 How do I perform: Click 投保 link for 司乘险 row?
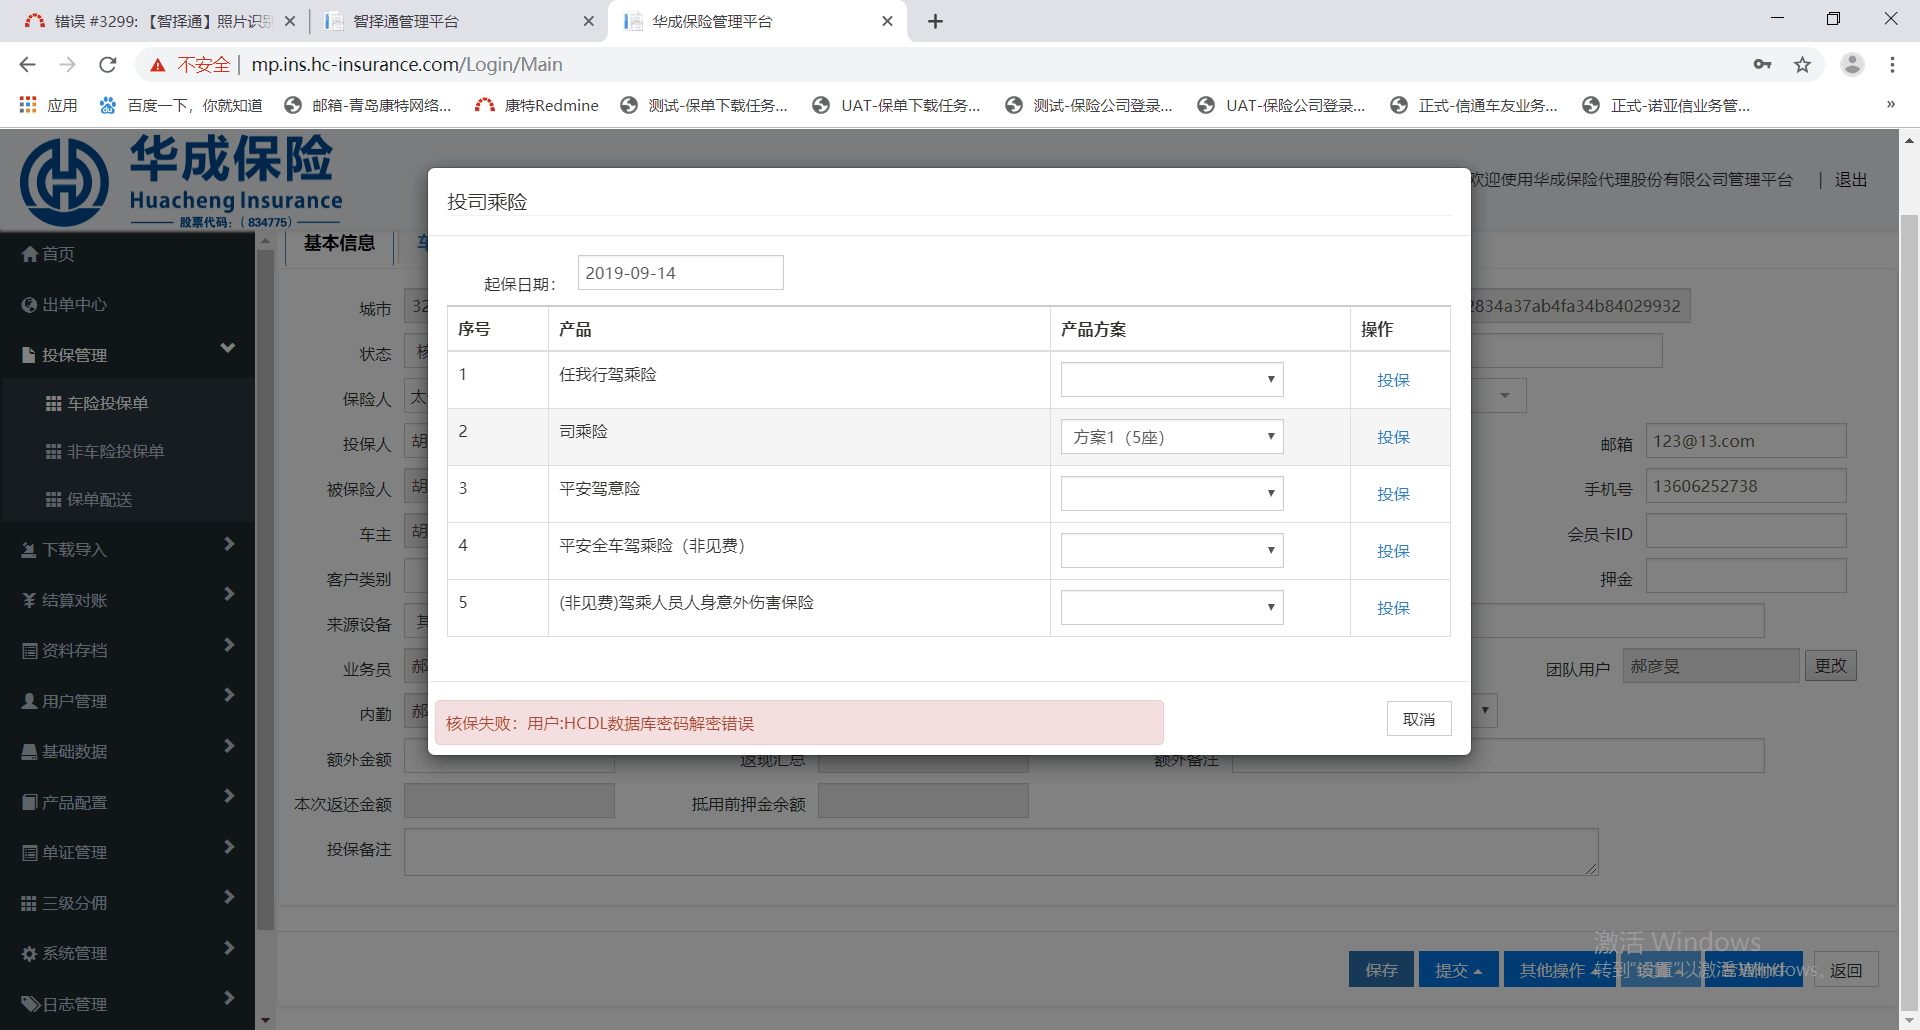tap(1393, 437)
